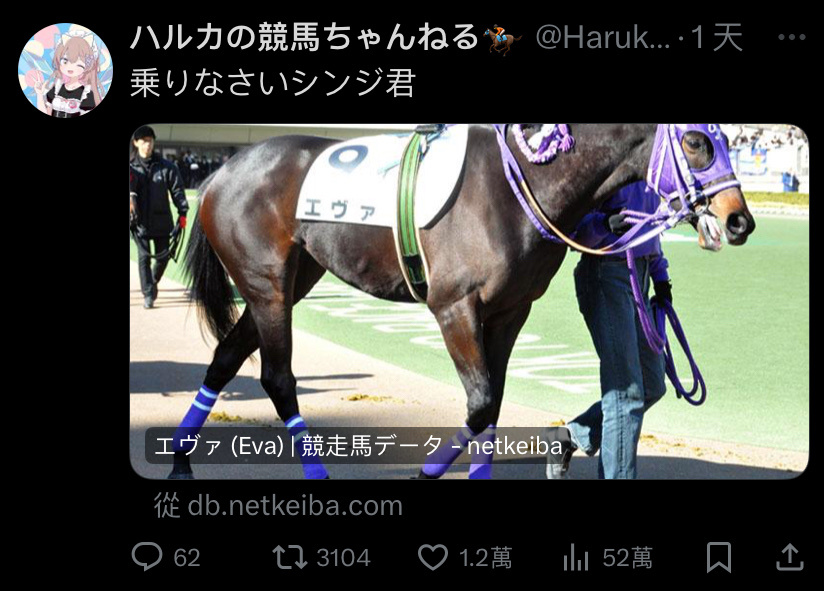824x591 pixels.
Task: Open the horse photo link card
Action: pyautogui.click(x=469, y=301)
